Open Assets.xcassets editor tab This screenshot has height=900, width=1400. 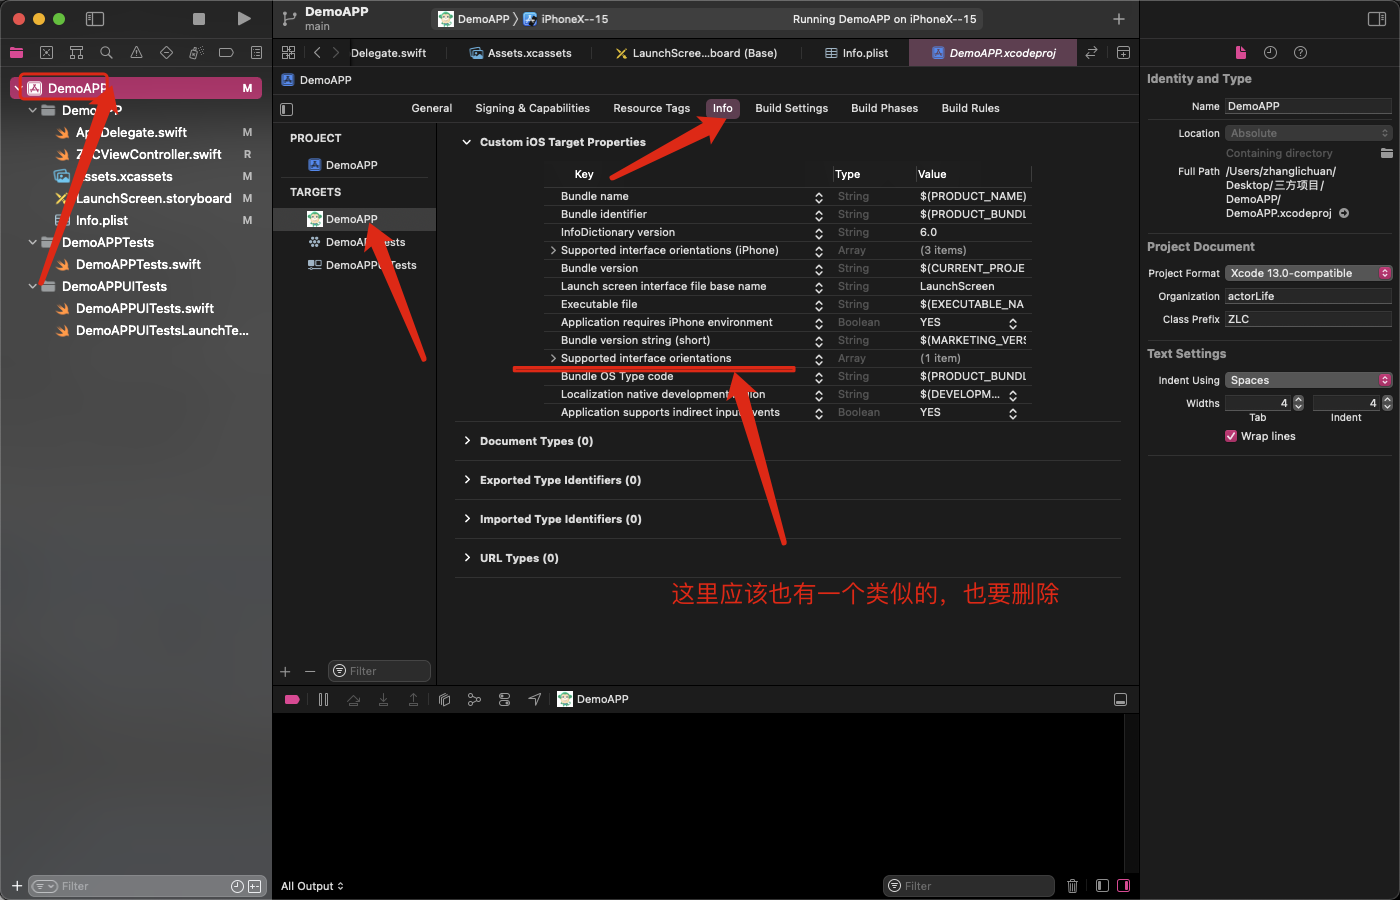click(521, 53)
